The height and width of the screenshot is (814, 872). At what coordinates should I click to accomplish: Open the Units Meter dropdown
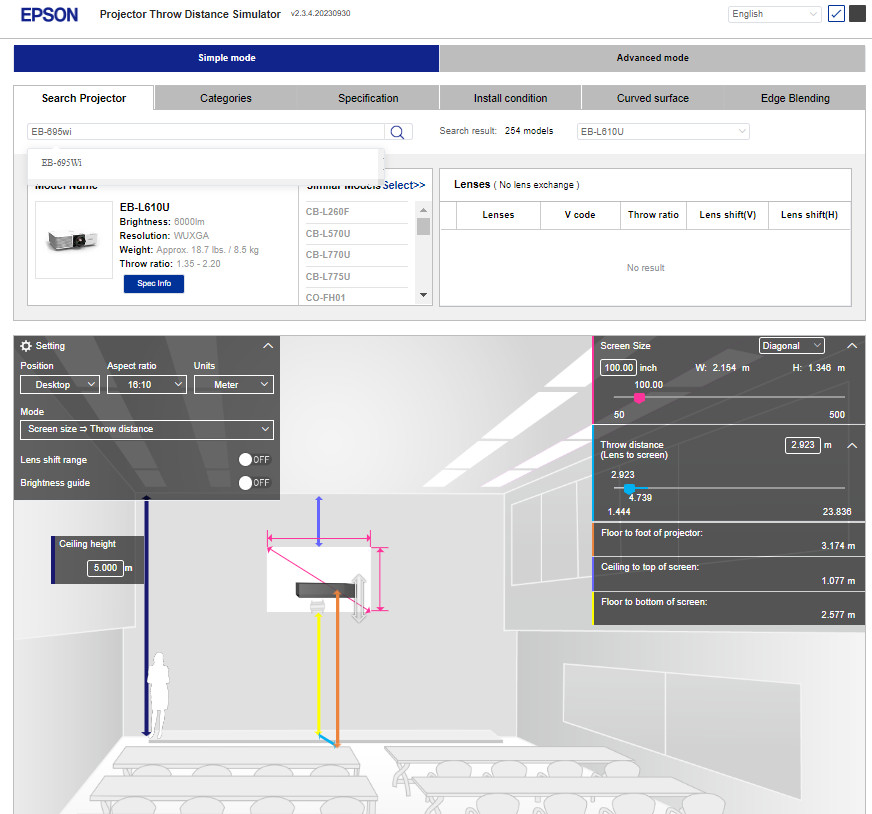[234, 385]
